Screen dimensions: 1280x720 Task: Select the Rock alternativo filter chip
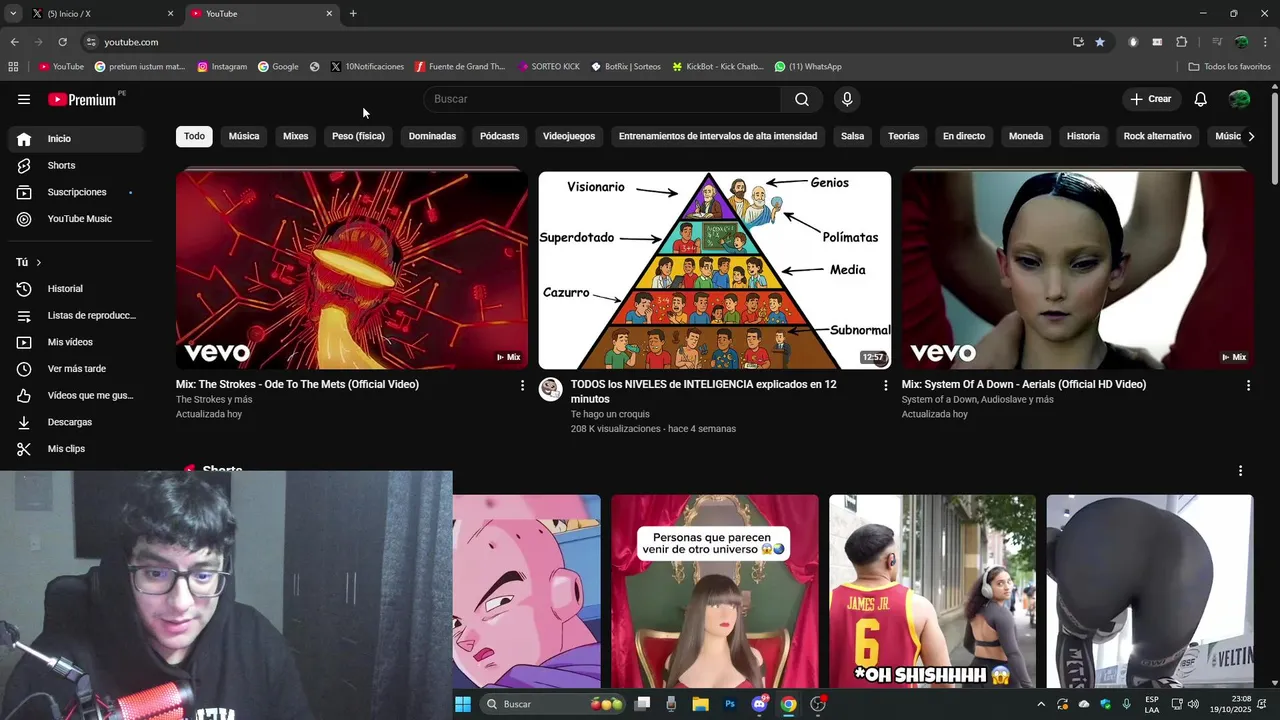pyautogui.click(x=1157, y=136)
